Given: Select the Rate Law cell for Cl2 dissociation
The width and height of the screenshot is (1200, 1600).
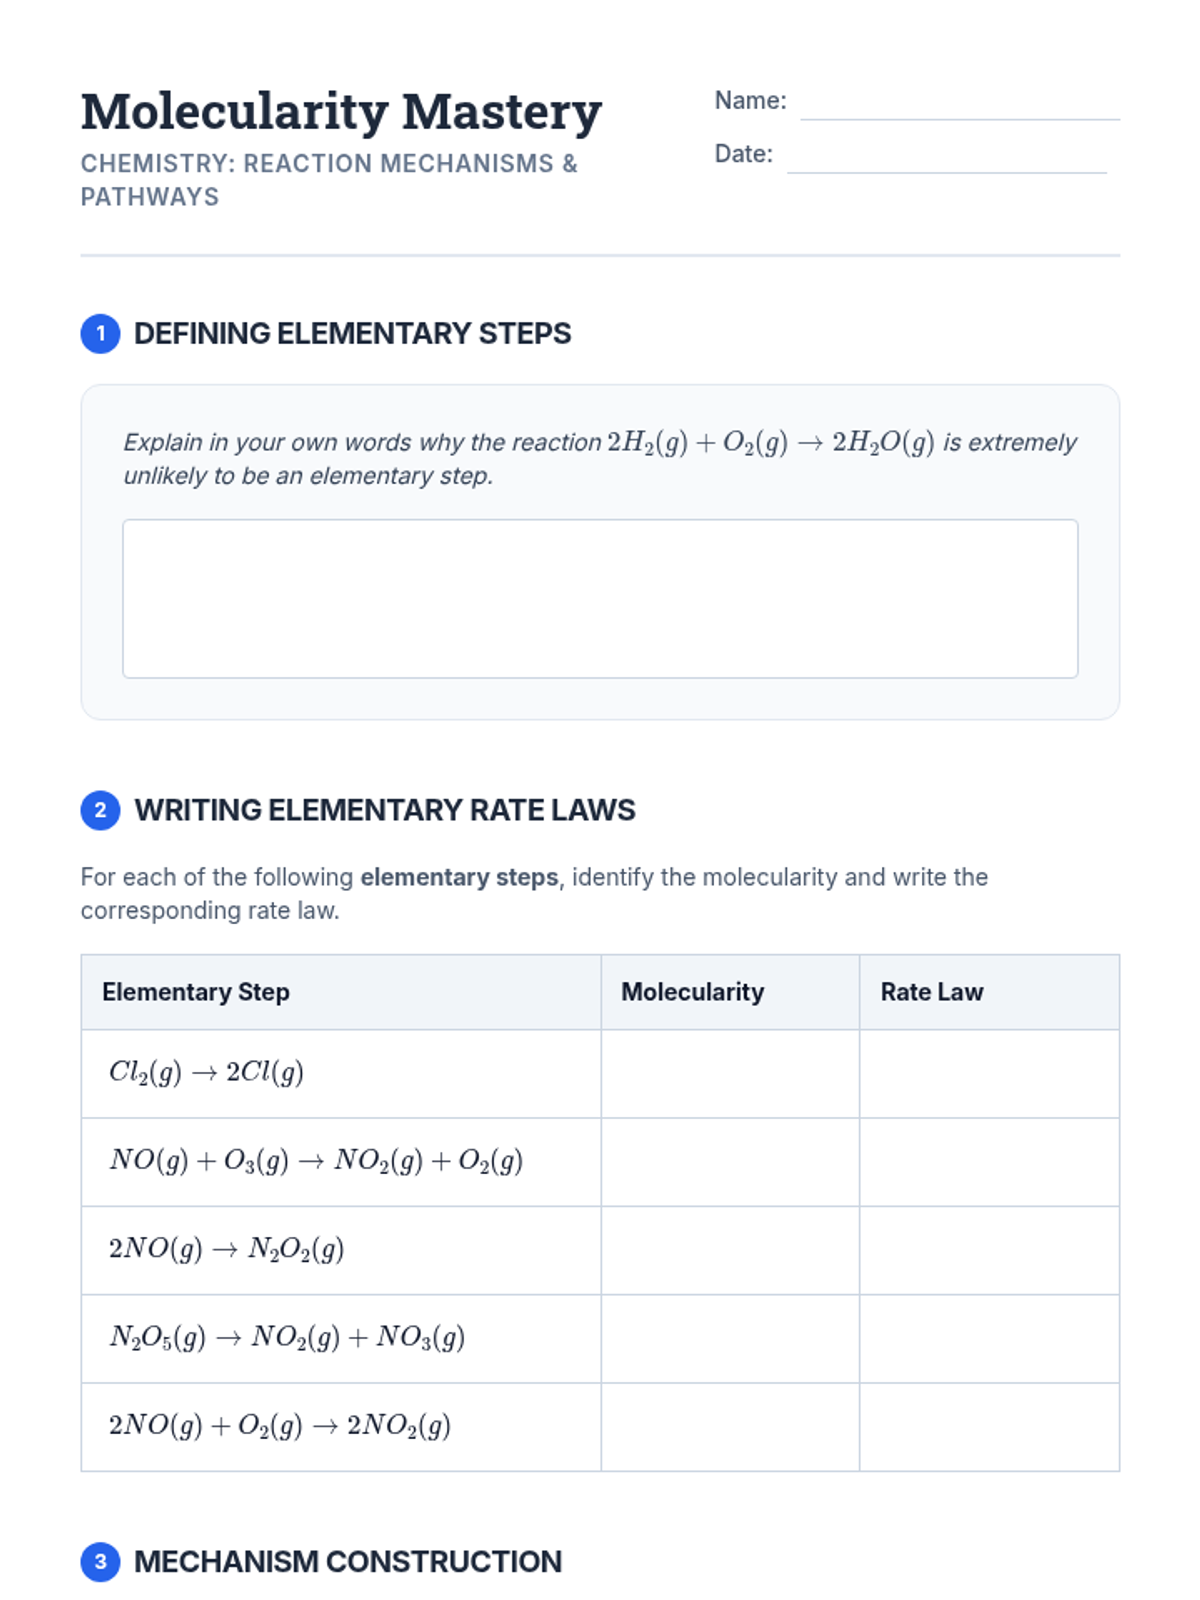Looking at the screenshot, I should point(989,1074).
